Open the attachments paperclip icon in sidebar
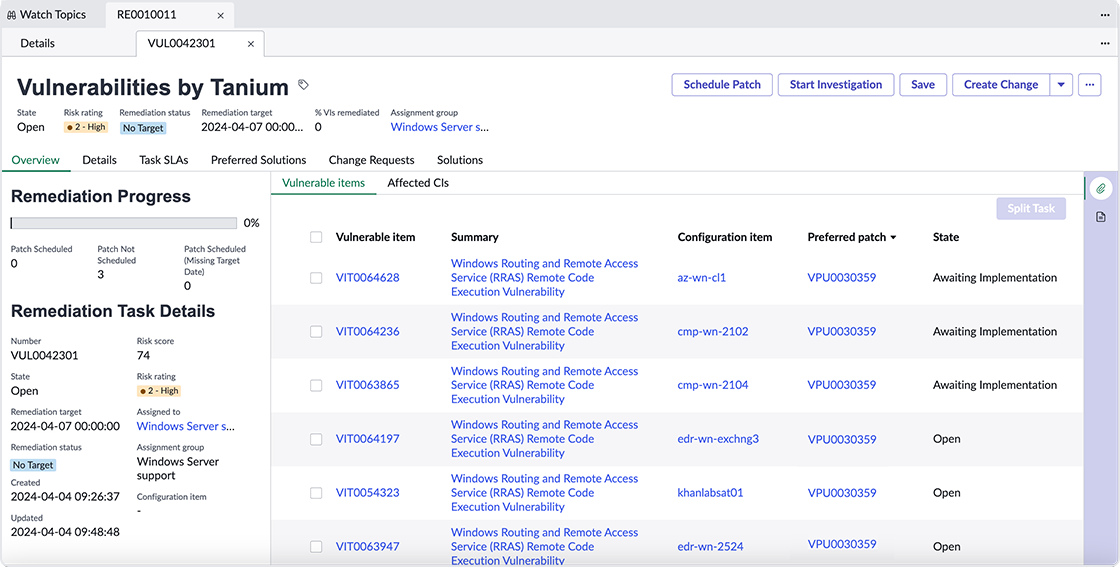The image size is (1120, 567). point(1101,189)
